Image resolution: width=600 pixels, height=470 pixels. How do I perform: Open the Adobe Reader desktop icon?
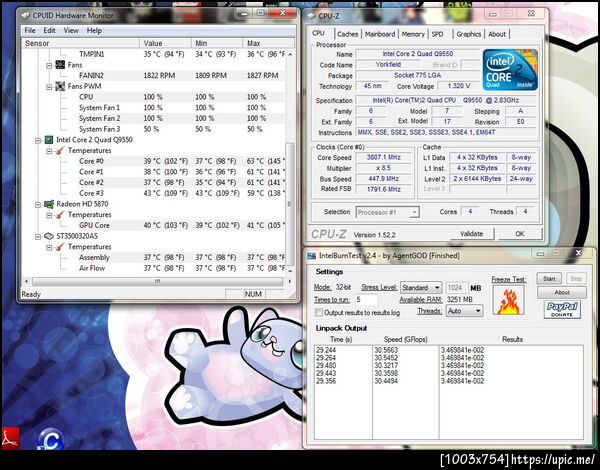coord(10,439)
